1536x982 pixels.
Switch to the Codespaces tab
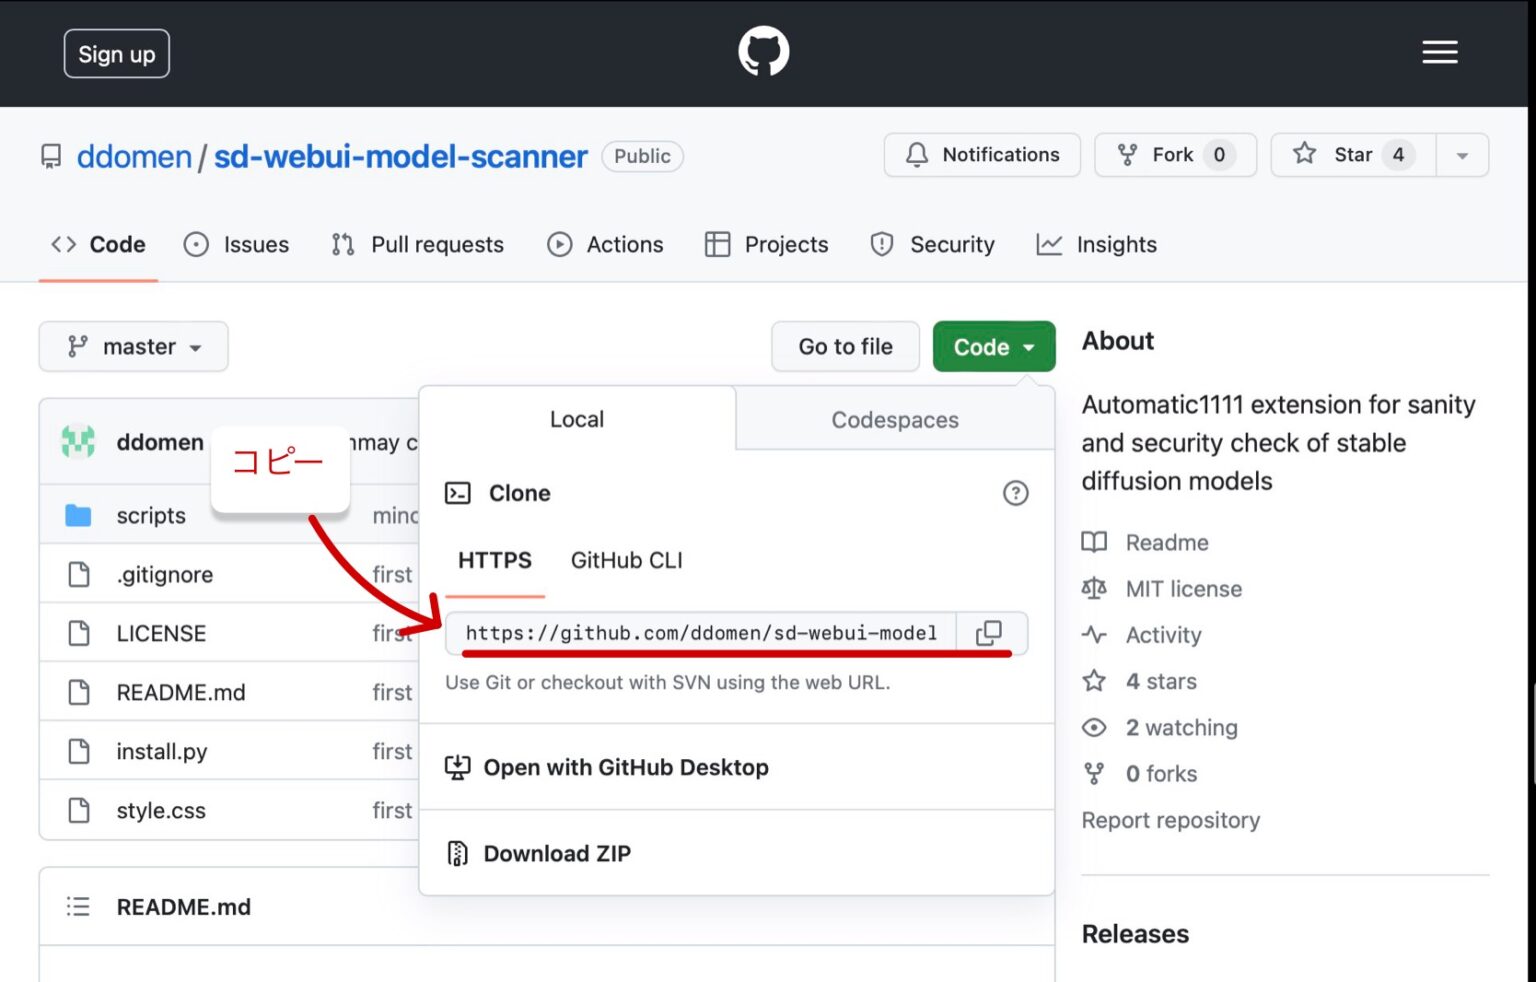893,419
